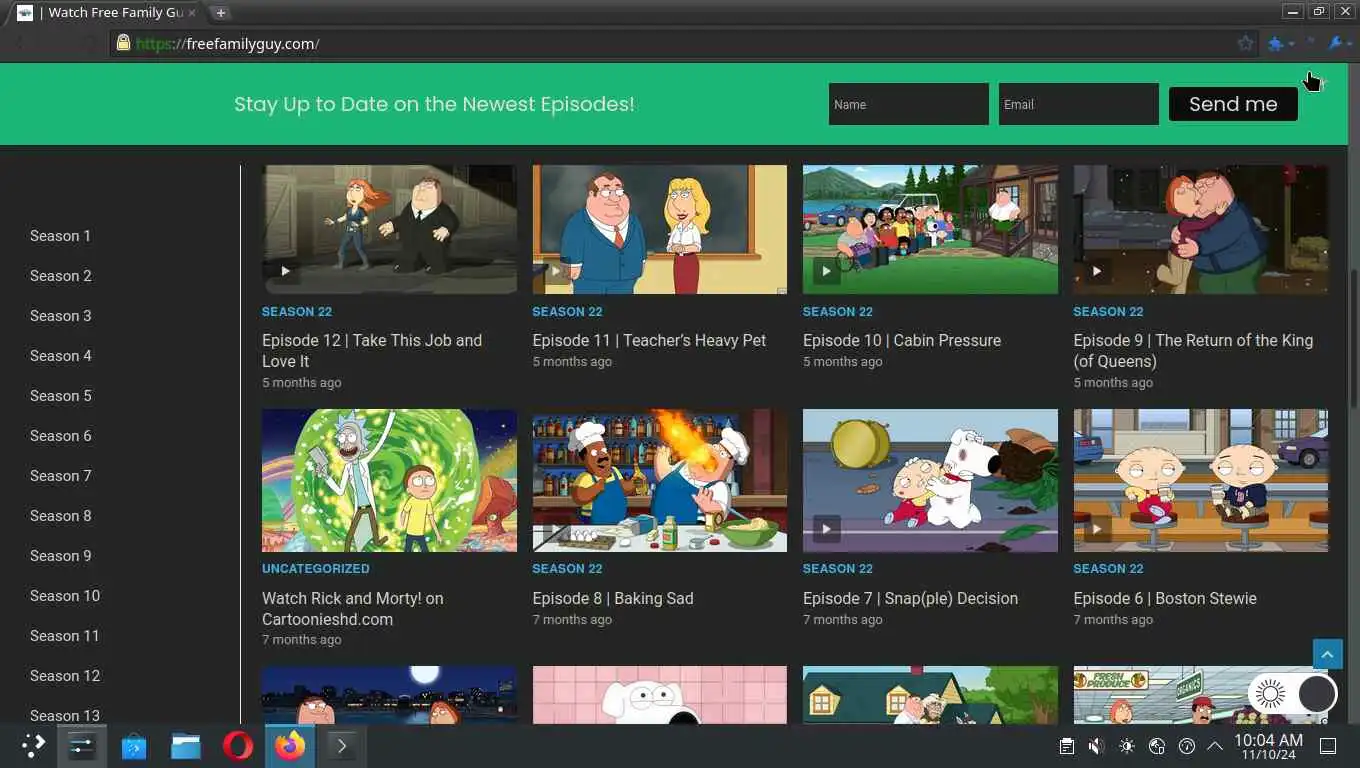Go to Season 9 list
This screenshot has height=768, width=1360.
click(x=60, y=556)
